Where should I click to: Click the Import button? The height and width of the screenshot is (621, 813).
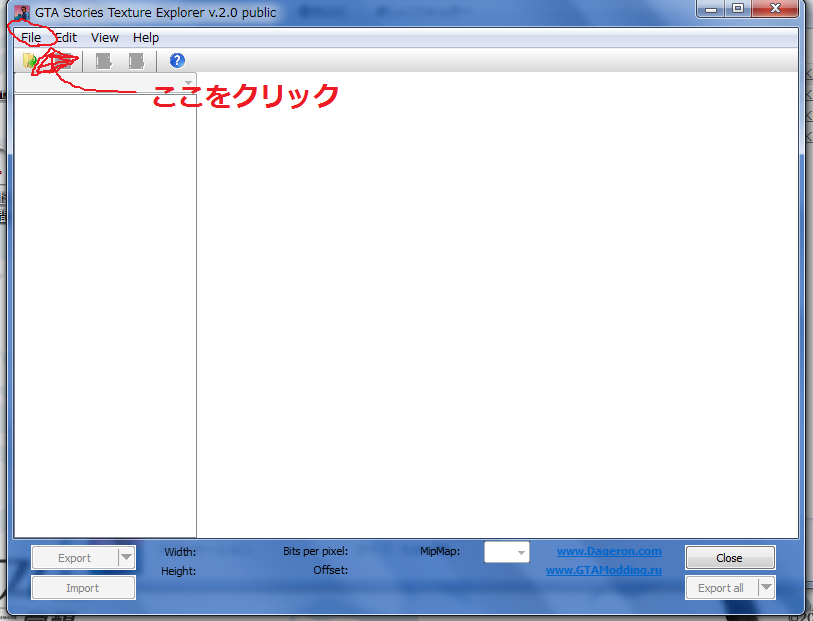click(x=83, y=588)
